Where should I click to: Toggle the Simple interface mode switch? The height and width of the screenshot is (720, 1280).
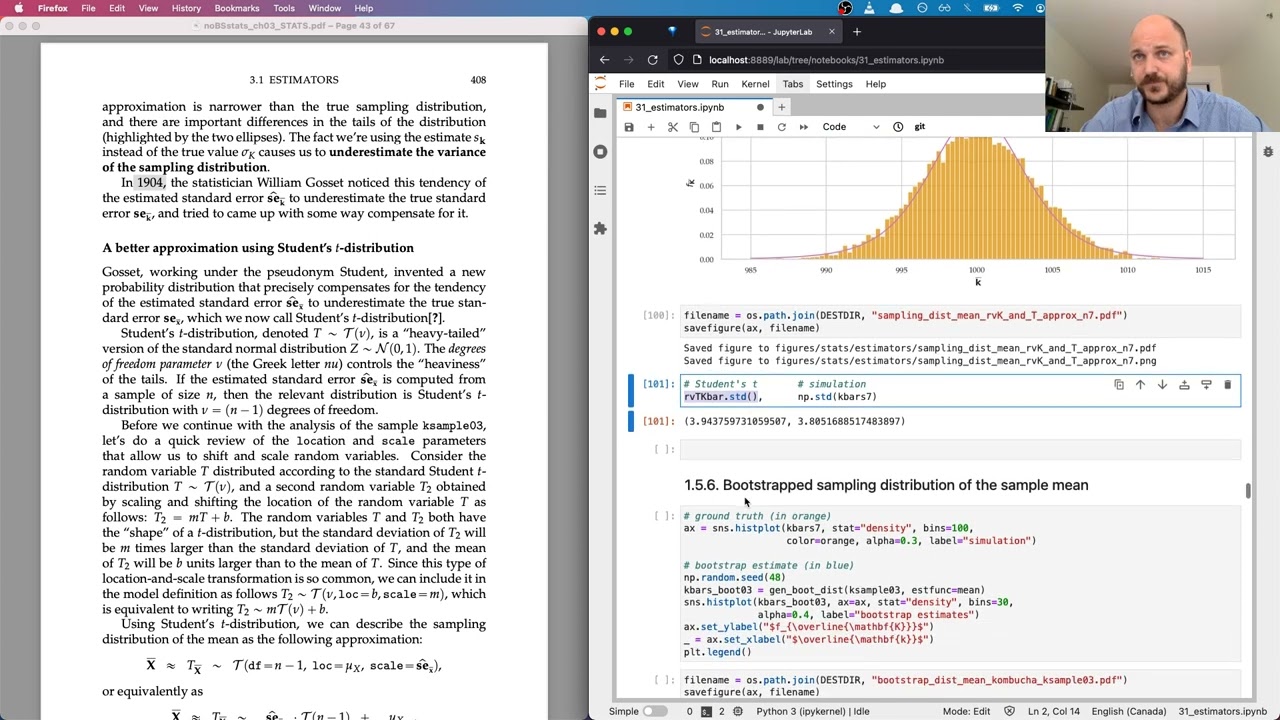pyautogui.click(x=654, y=711)
